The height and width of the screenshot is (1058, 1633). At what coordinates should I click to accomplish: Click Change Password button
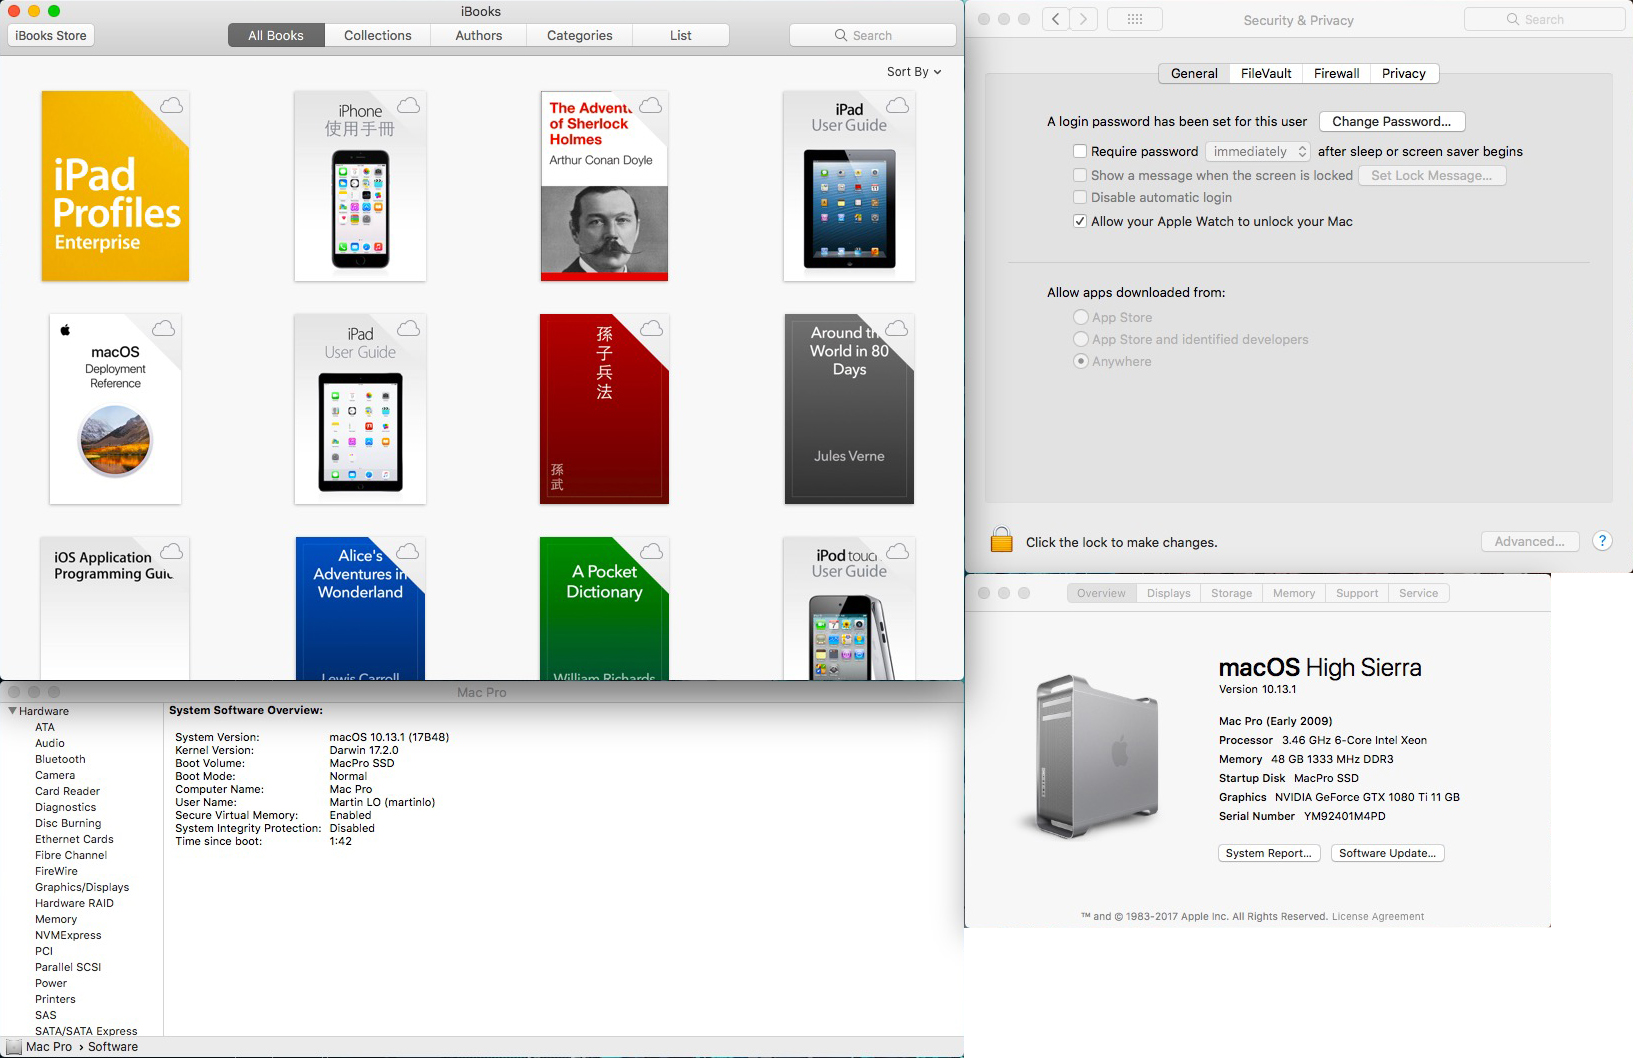[1392, 121]
